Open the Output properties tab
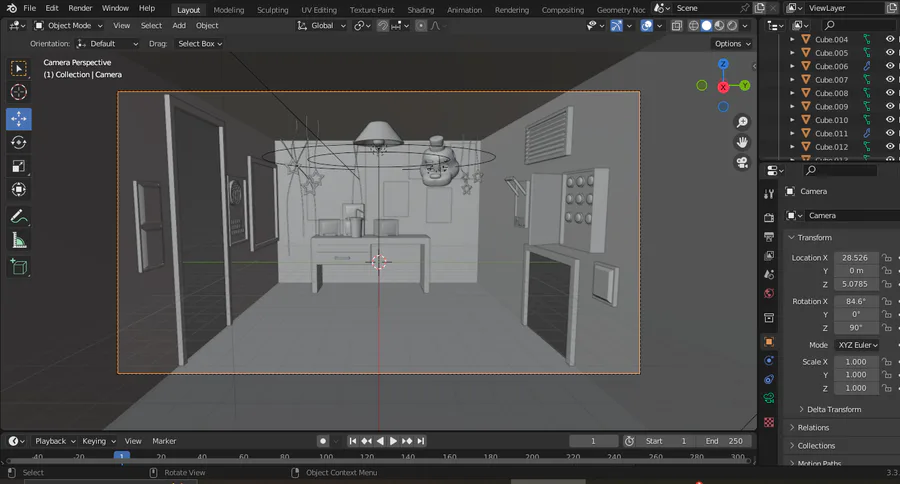This screenshot has width=900, height=484. coord(769,237)
